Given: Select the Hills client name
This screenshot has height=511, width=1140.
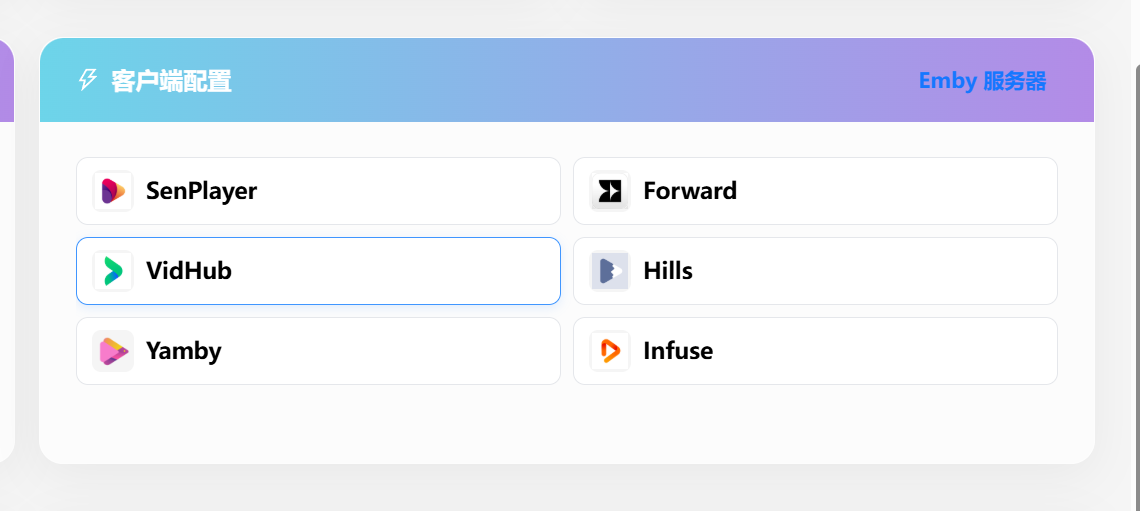Looking at the screenshot, I should (x=668, y=271).
